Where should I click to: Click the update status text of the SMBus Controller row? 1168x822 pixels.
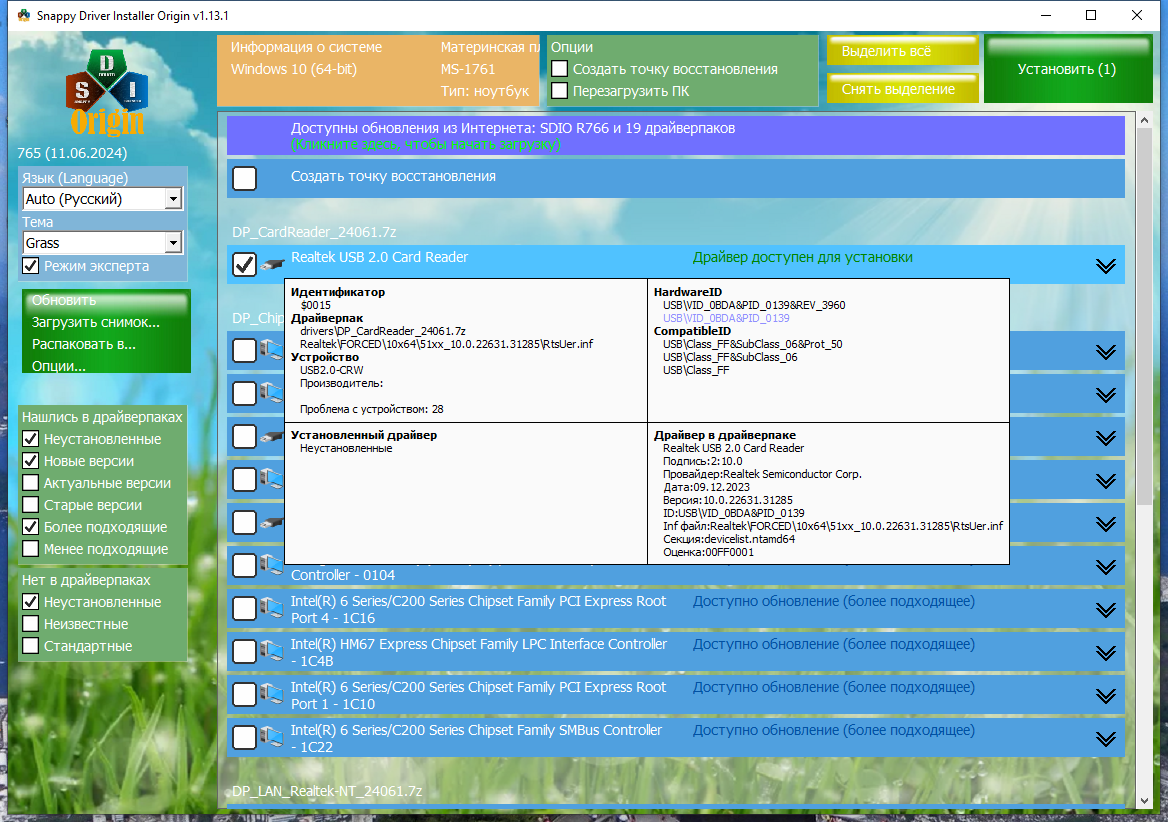(x=834, y=730)
